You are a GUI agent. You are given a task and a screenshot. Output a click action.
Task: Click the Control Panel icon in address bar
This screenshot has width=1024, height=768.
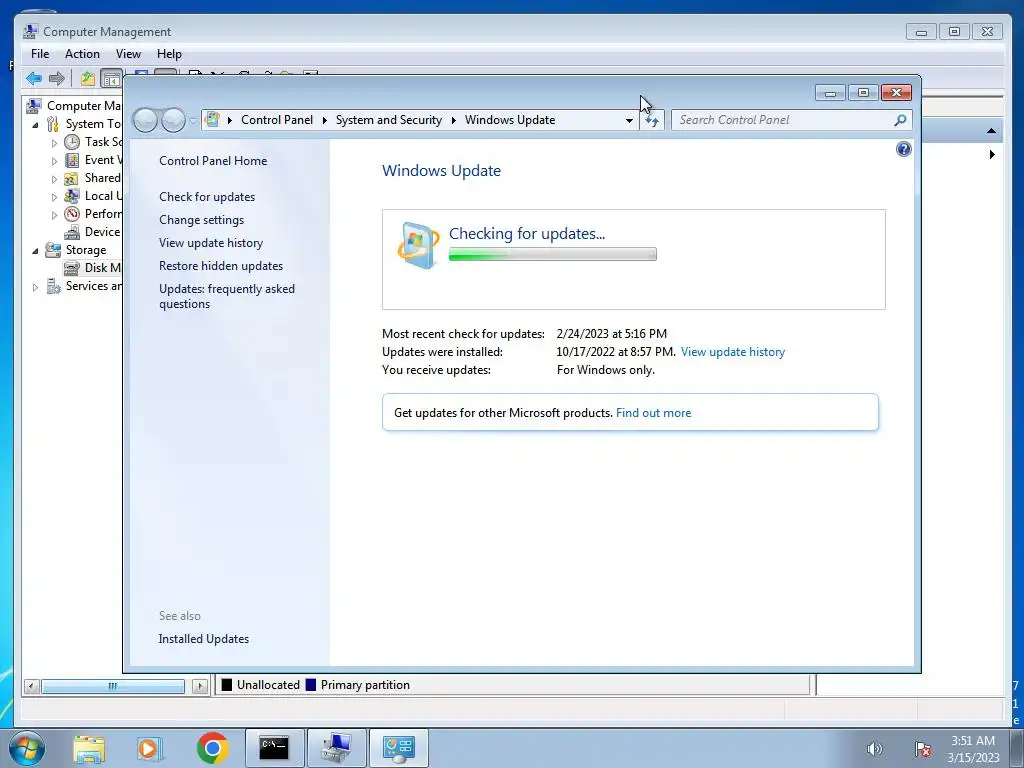point(212,120)
